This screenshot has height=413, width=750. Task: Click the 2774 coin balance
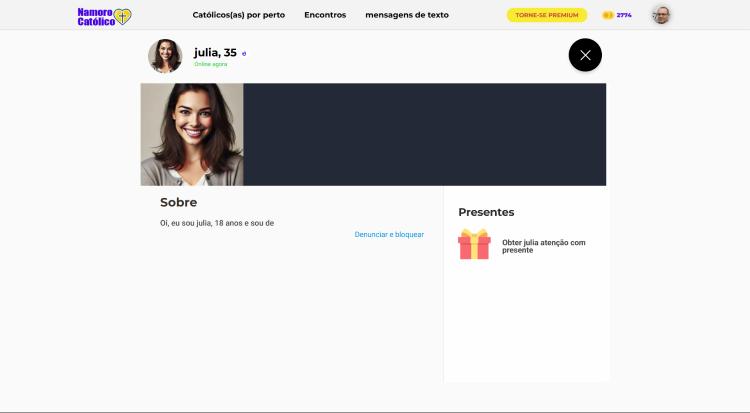pos(624,15)
